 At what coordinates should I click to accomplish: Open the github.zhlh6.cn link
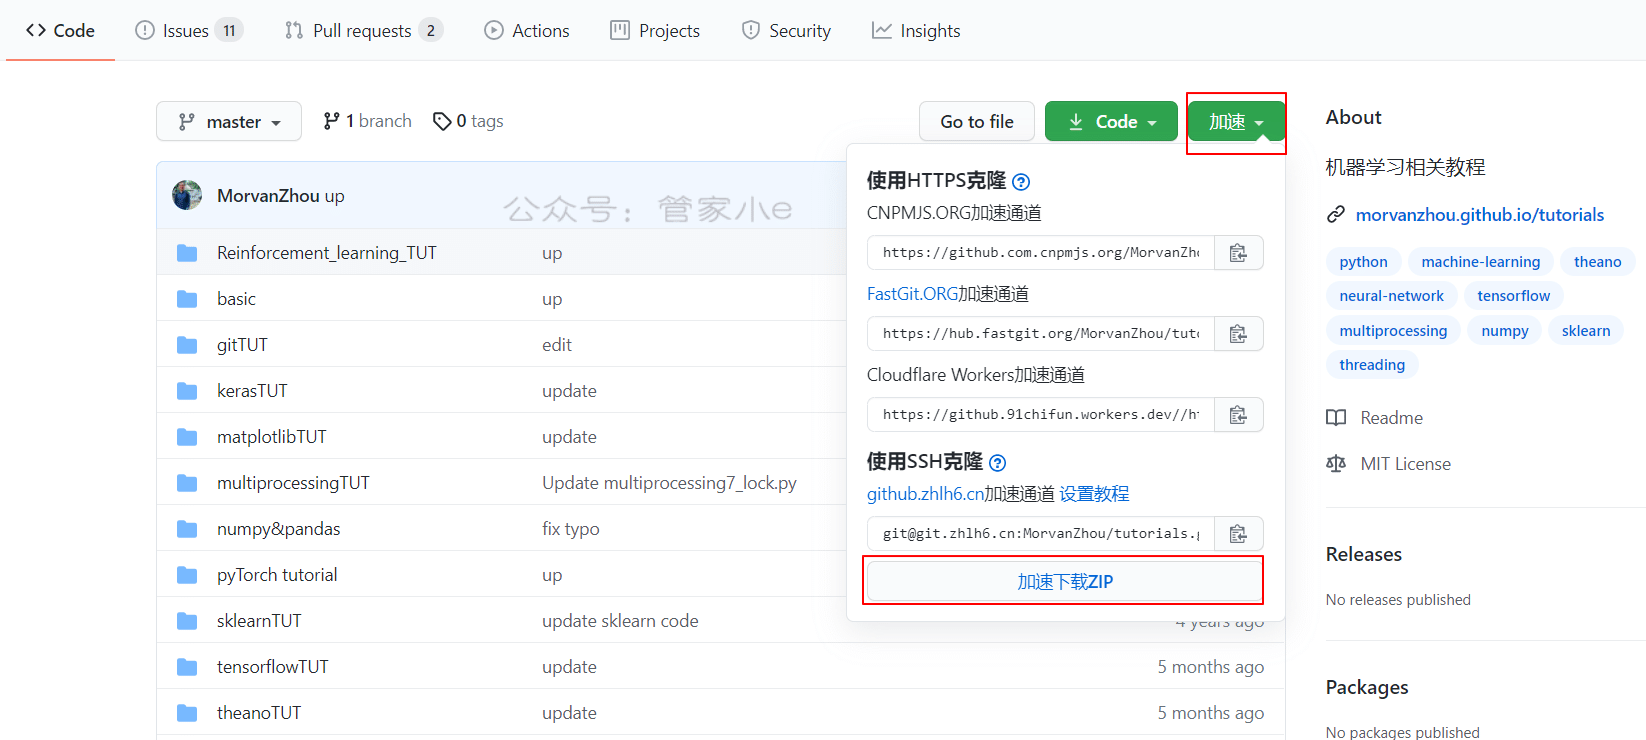(x=924, y=494)
